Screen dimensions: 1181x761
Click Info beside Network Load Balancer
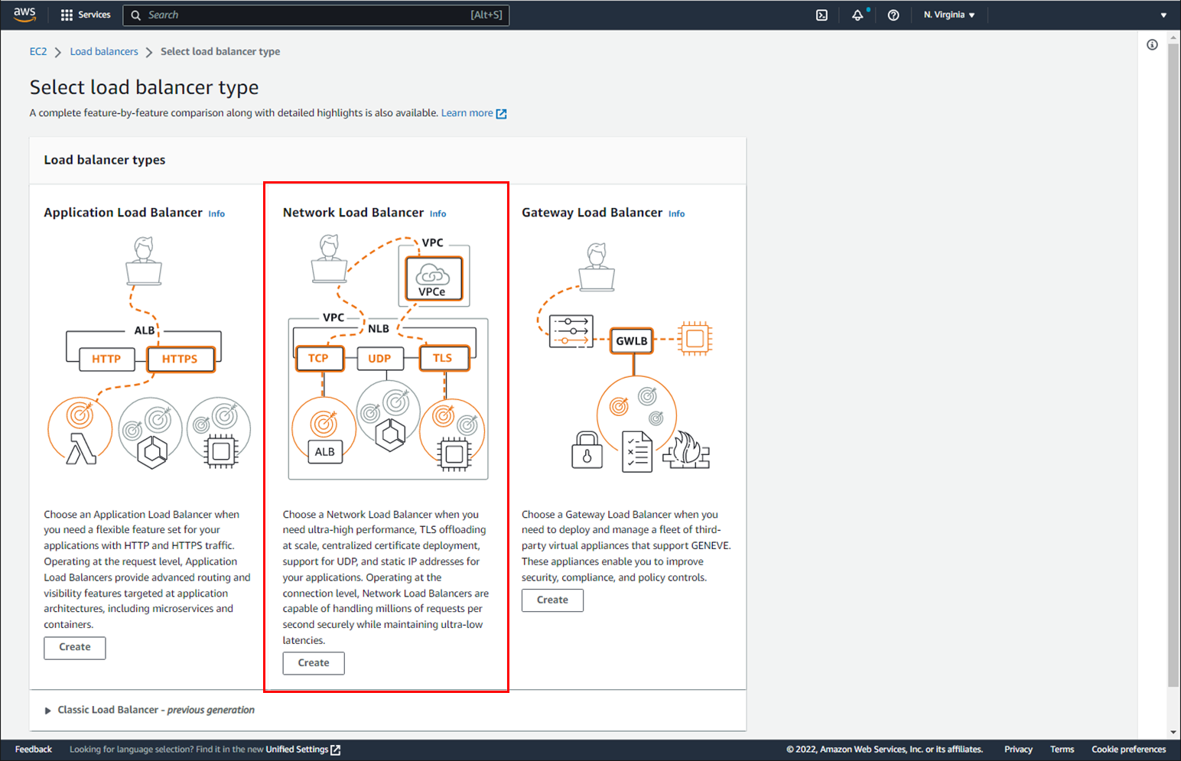click(437, 213)
